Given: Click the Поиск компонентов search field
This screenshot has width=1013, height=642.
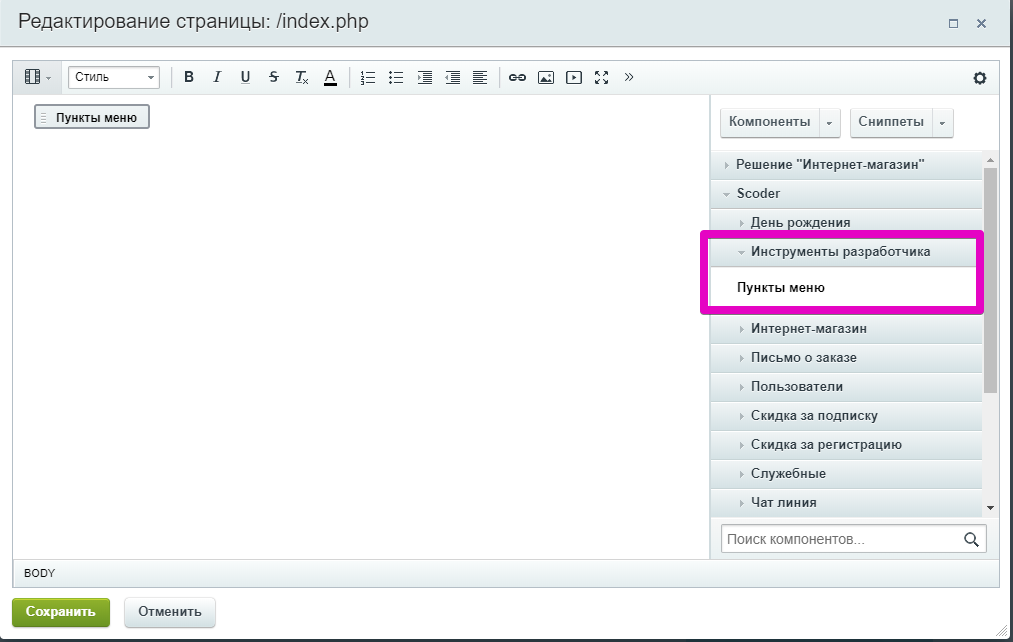Looking at the screenshot, I should 842,539.
